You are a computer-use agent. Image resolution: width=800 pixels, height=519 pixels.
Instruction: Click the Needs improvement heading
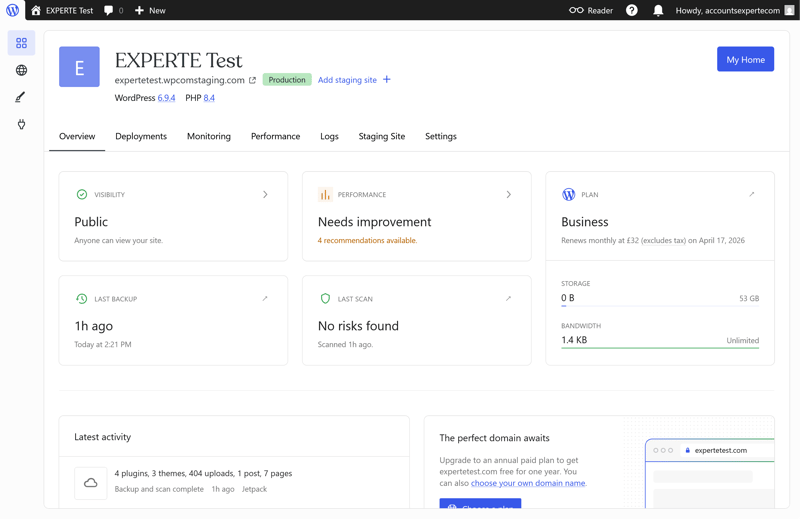[x=374, y=222]
